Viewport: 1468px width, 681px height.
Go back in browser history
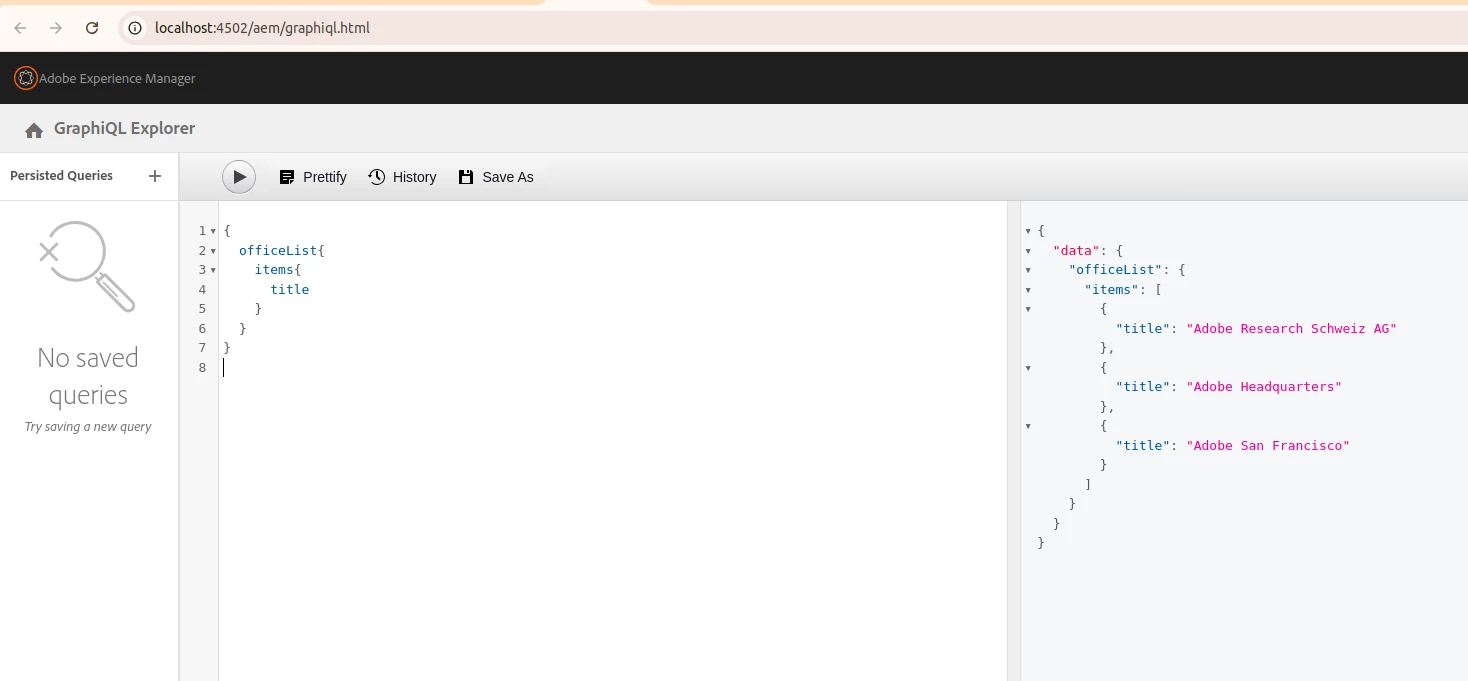click(20, 28)
